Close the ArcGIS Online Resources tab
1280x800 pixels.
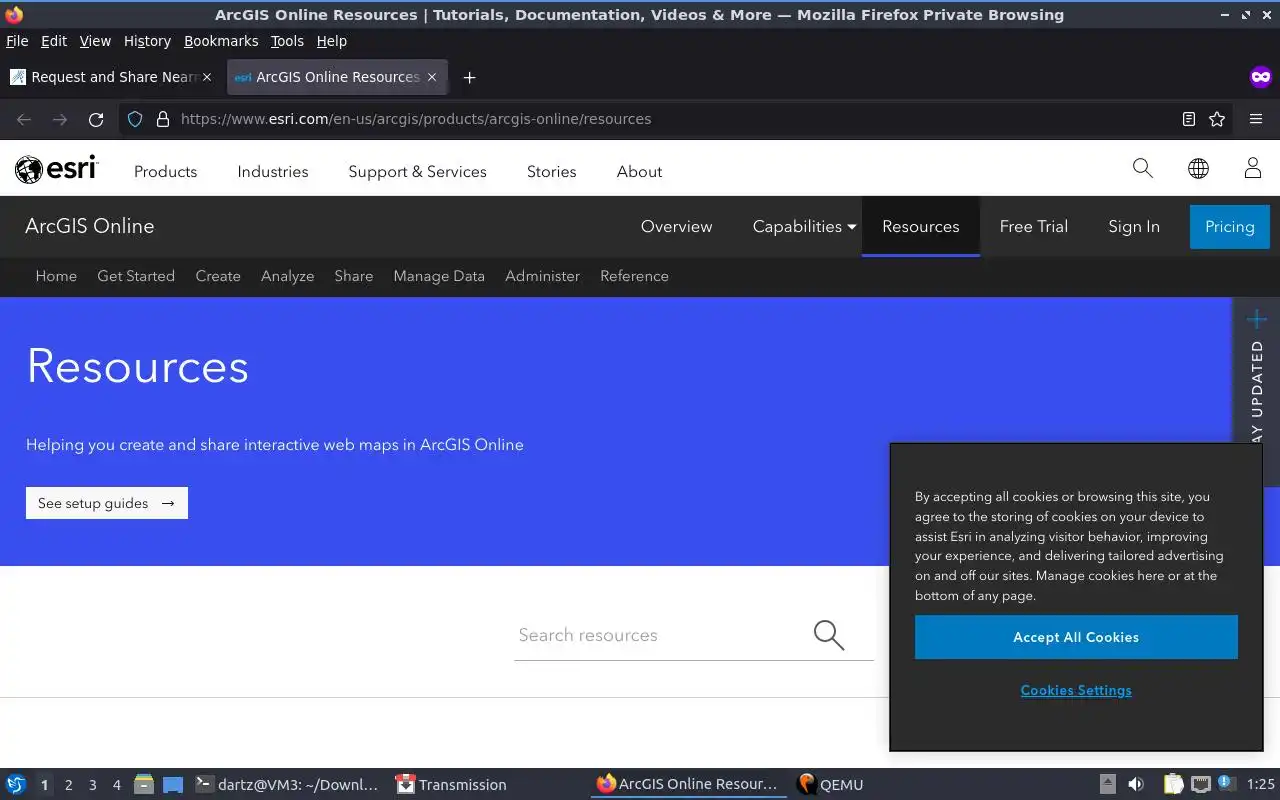pyautogui.click(x=432, y=77)
